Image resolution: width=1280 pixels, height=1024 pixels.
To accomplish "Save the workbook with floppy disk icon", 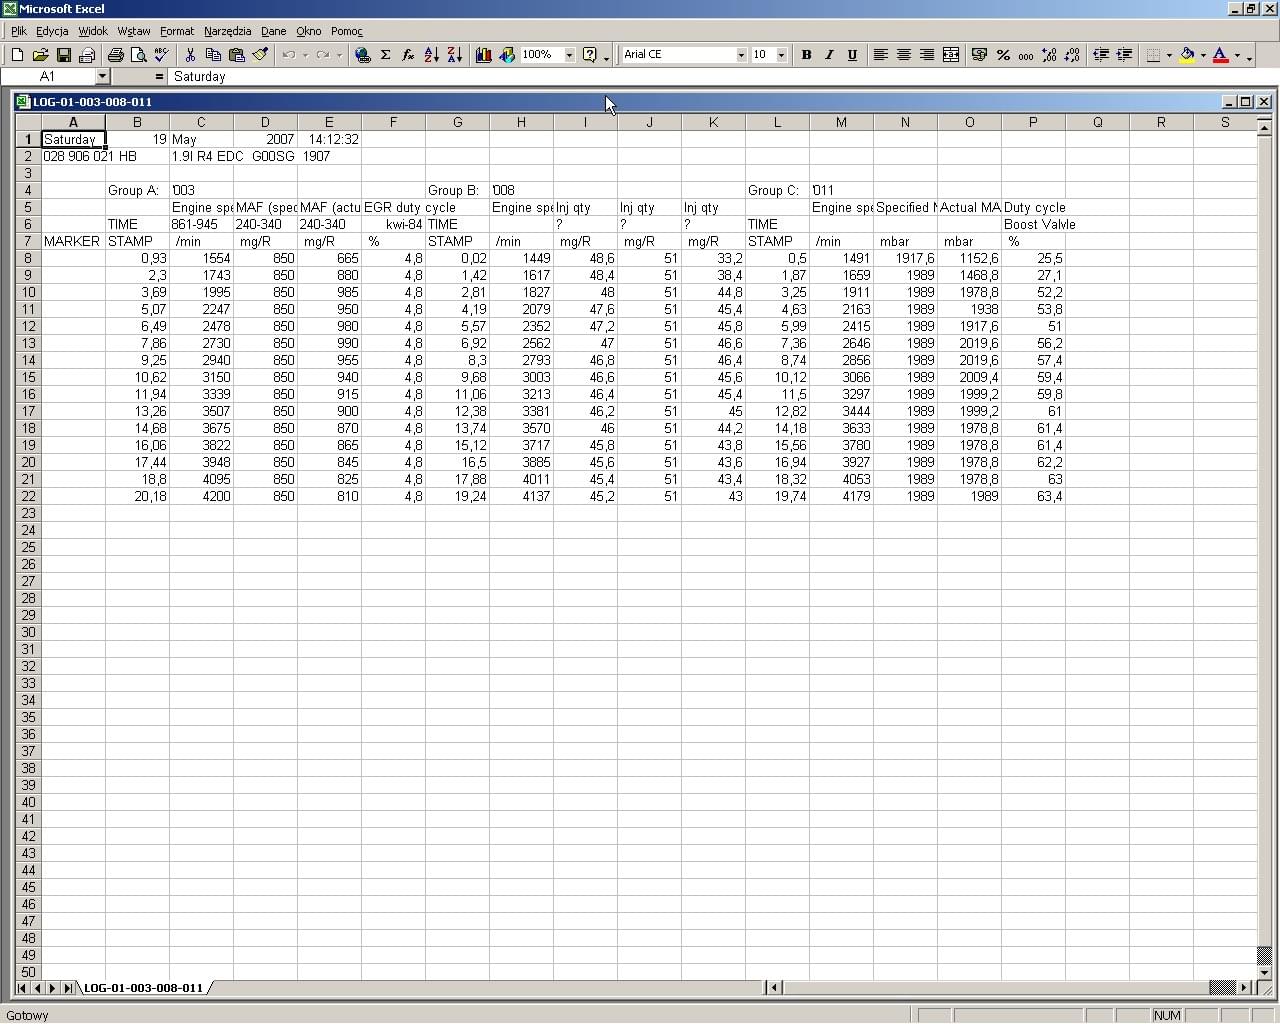I will pos(63,55).
